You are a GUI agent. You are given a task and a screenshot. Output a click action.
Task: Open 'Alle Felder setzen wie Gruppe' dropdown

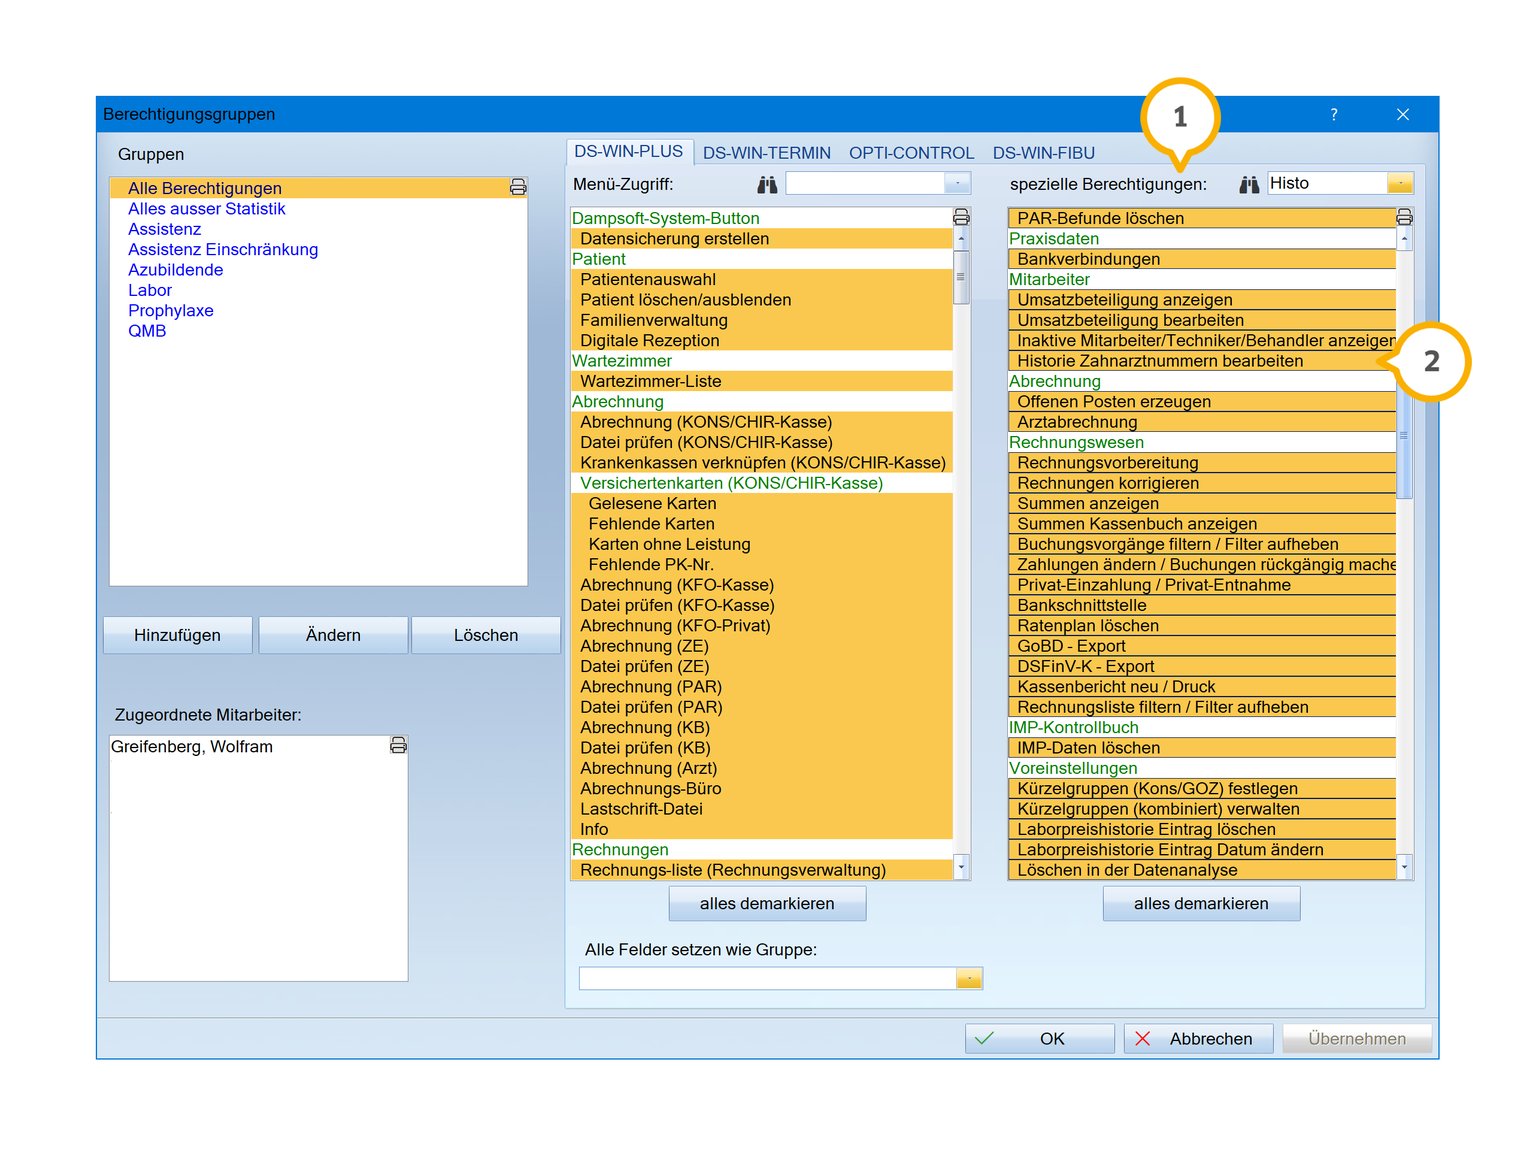pos(969,978)
